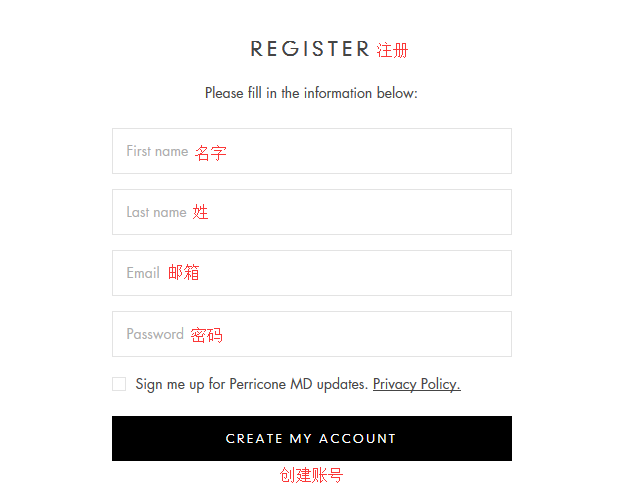Tick the Perricone MD updates checkbox
The height and width of the screenshot is (499, 620).
tap(119, 384)
